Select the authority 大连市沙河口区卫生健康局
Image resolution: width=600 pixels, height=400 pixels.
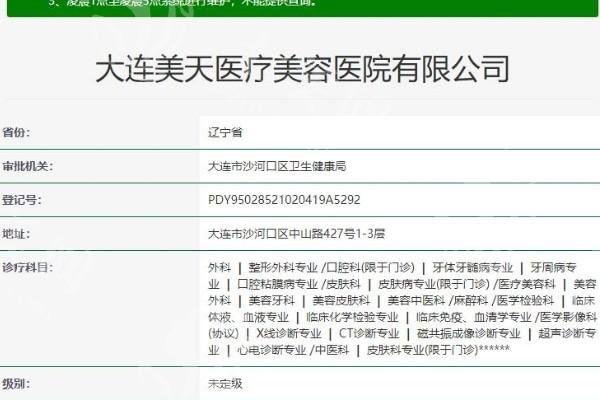point(277,166)
